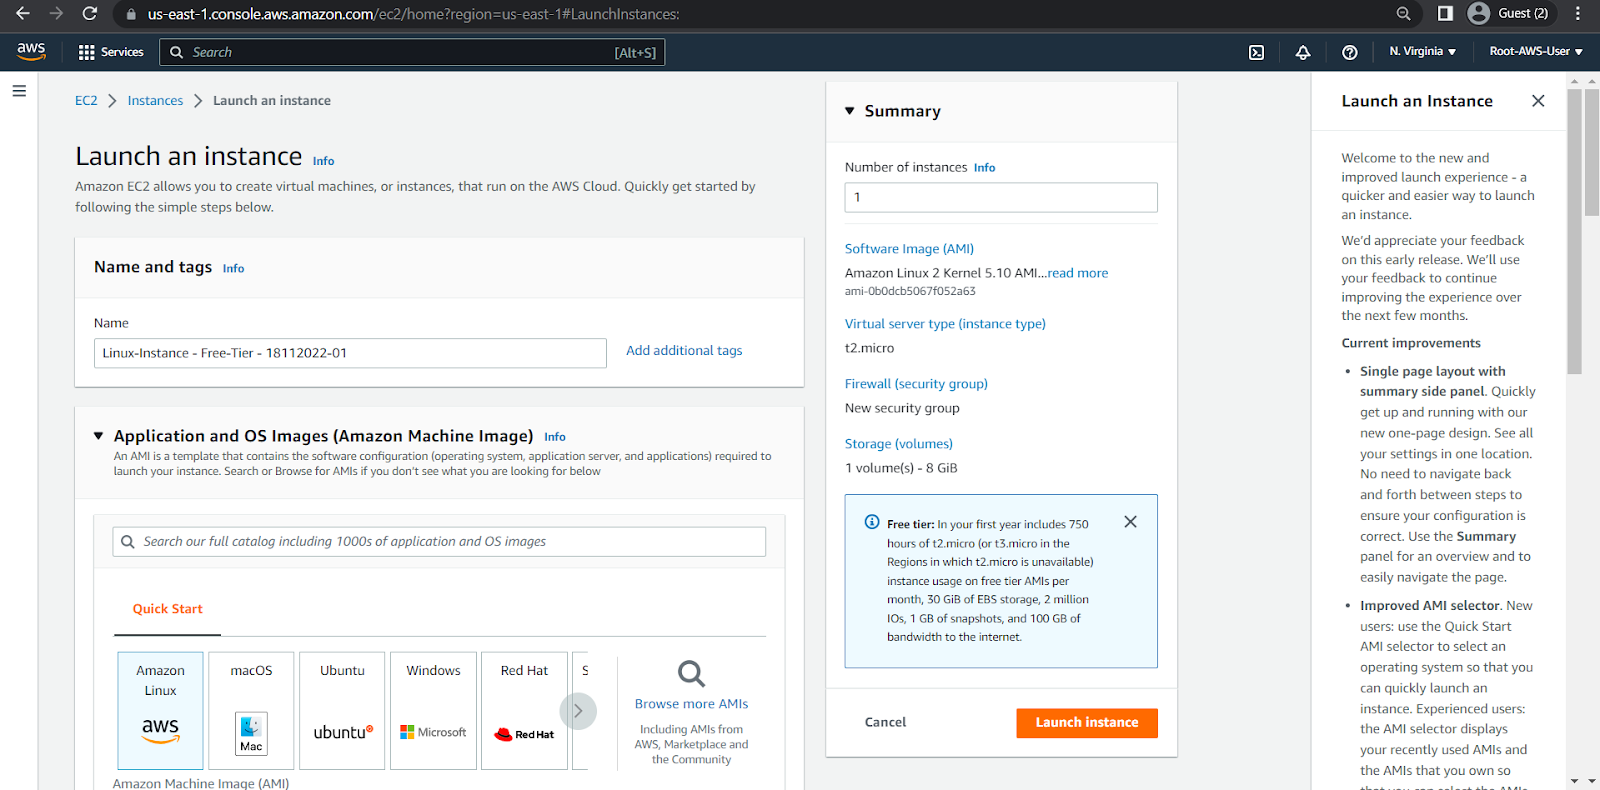The width and height of the screenshot is (1600, 790).
Task: Open the notifications bell
Action: [x=1303, y=53]
